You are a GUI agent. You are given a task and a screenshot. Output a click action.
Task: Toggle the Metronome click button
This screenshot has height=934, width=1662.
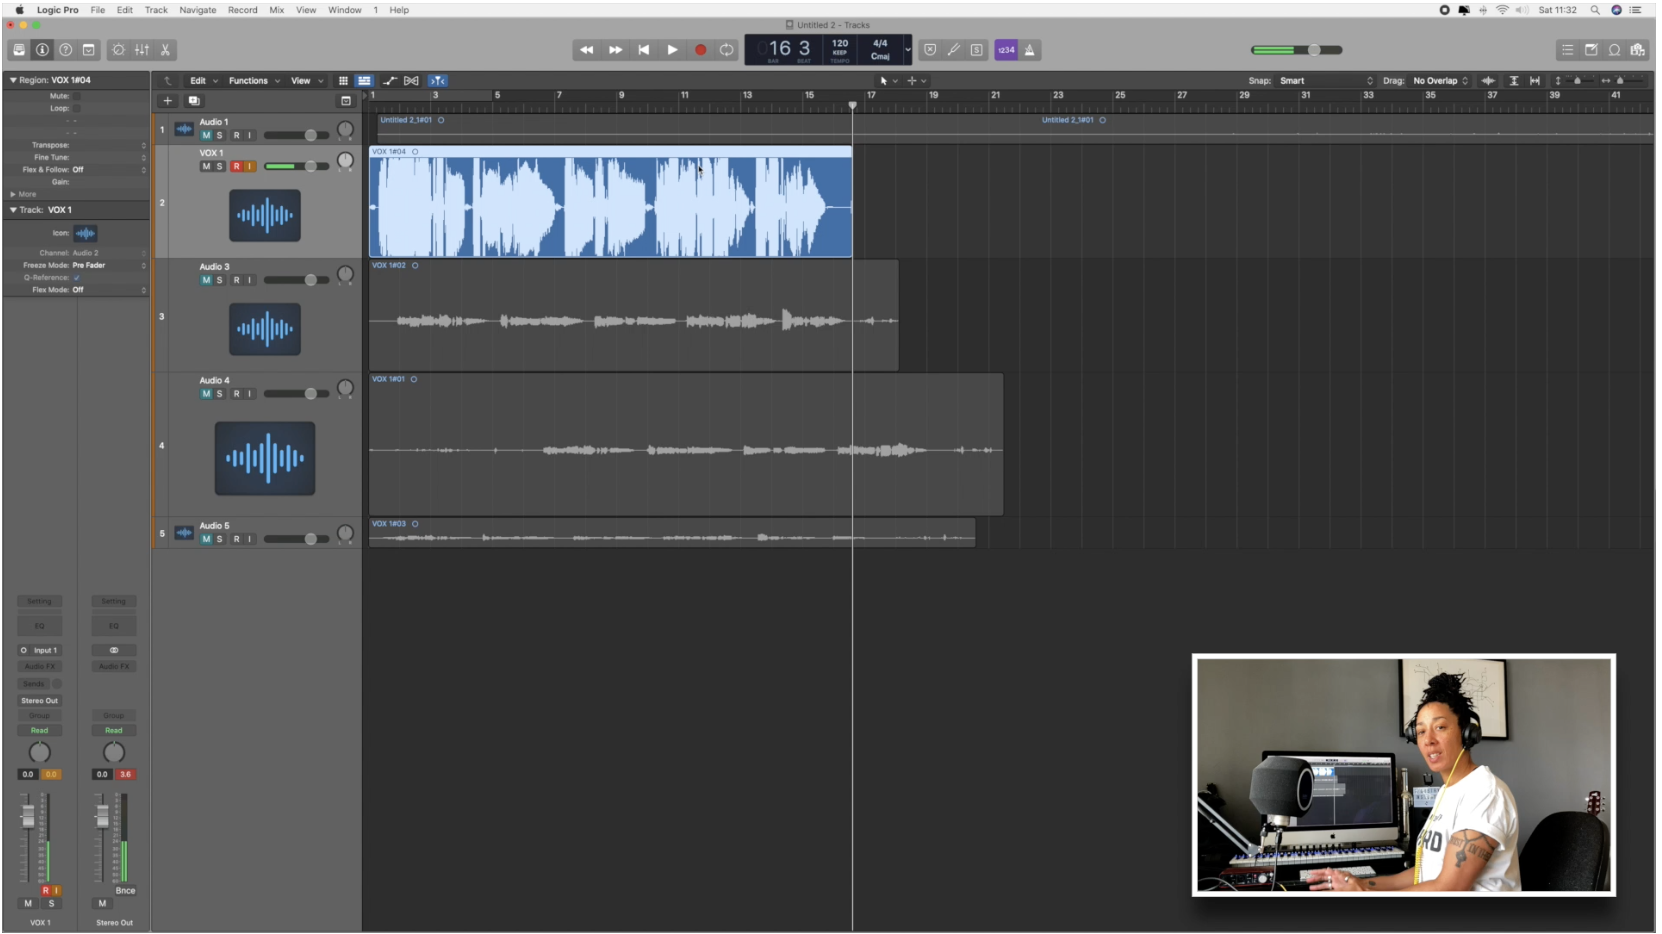[x=1030, y=50]
